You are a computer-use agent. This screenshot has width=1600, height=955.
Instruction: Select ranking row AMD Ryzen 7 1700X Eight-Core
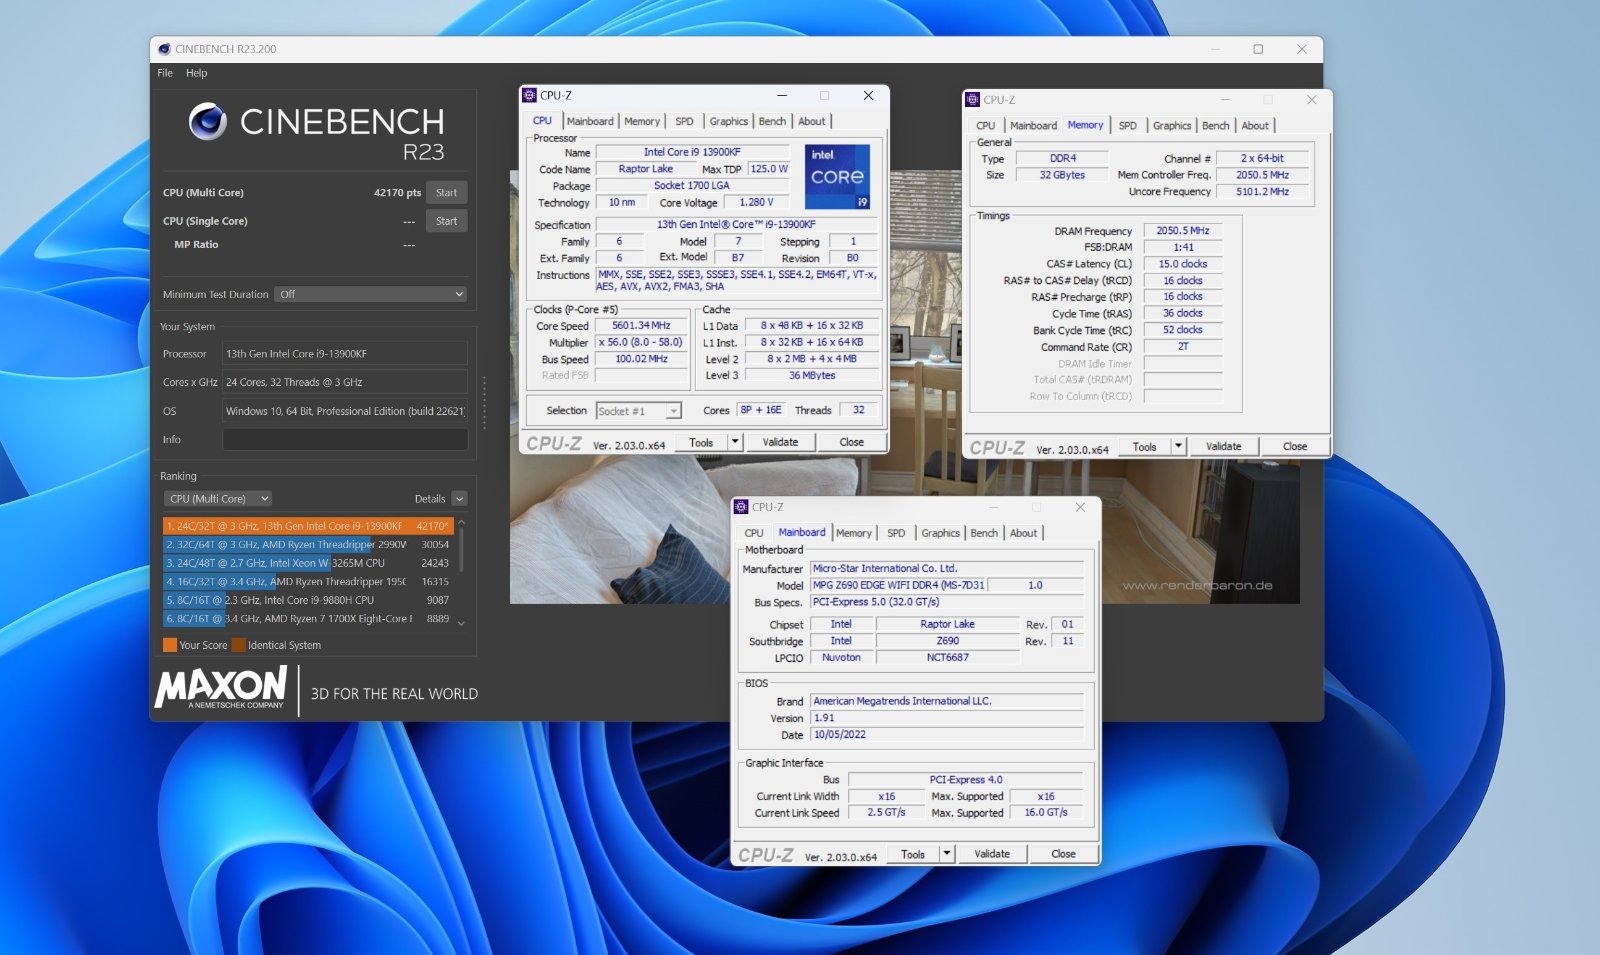click(x=308, y=619)
